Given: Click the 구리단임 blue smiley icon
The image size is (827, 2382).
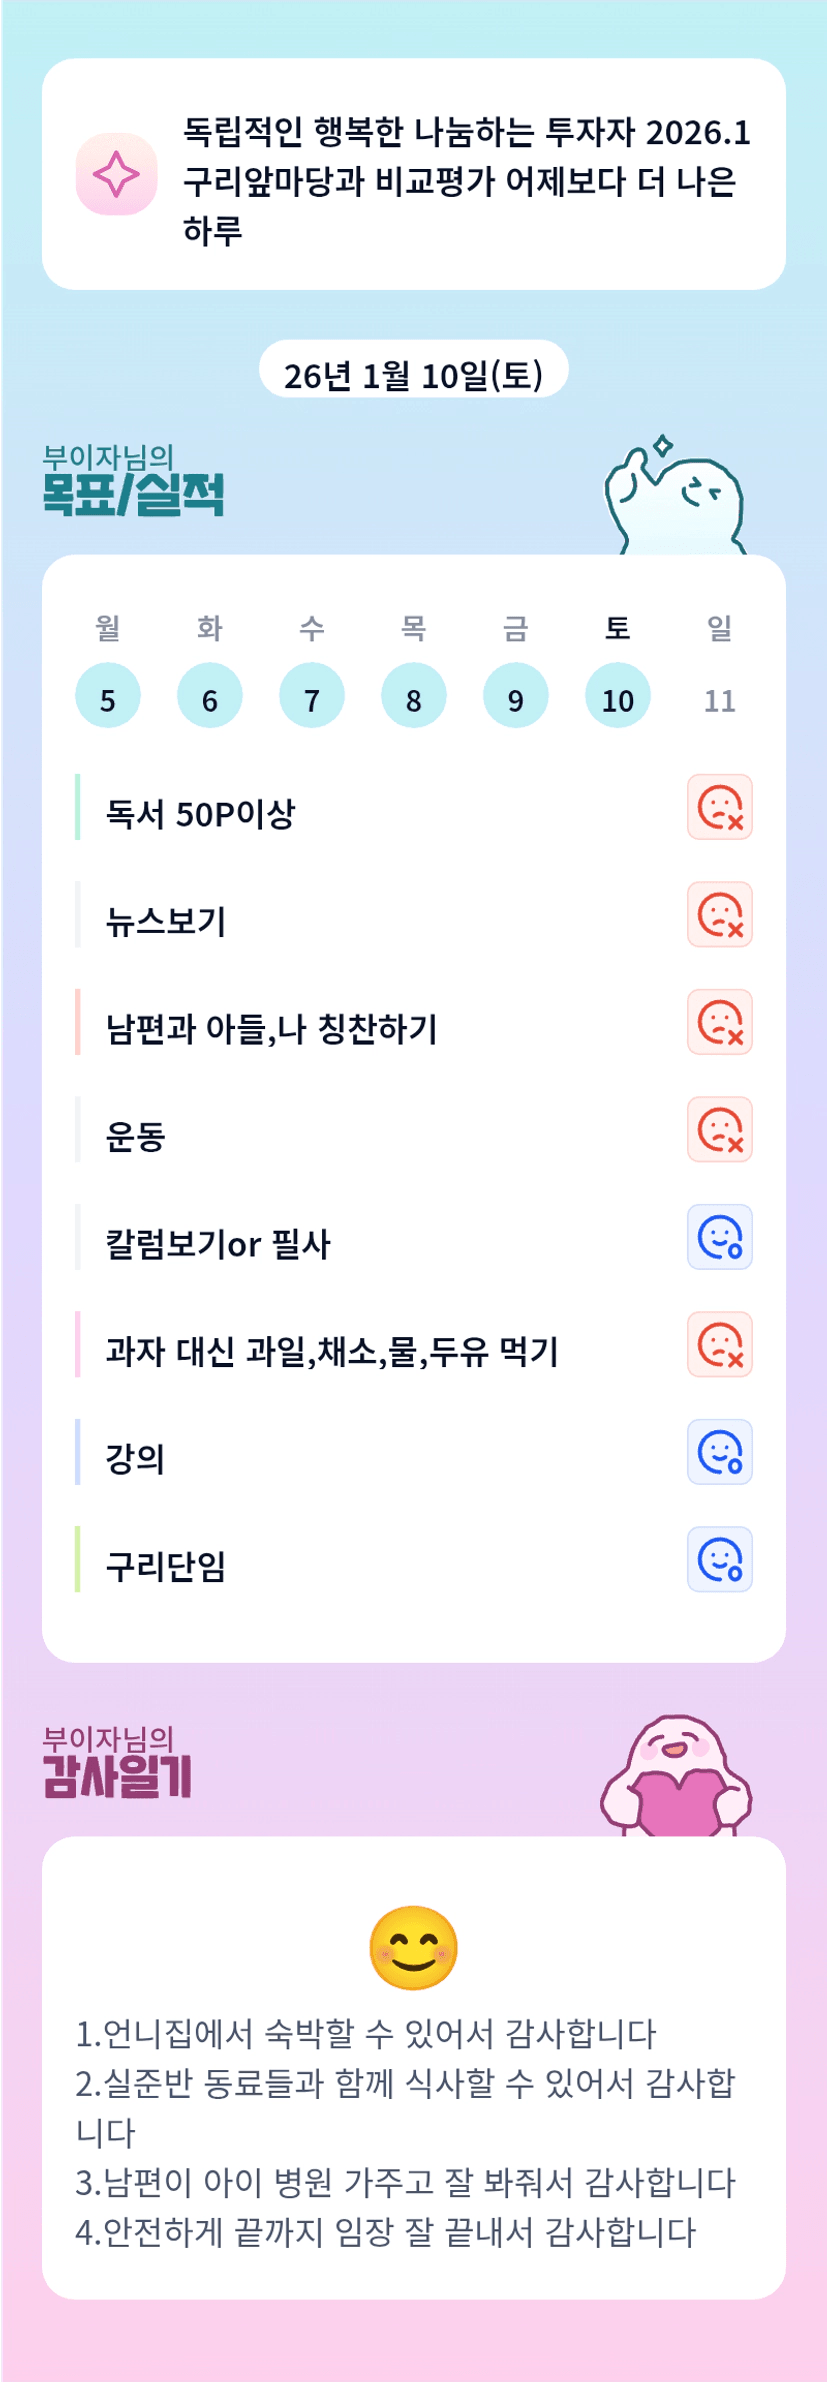Looking at the screenshot, I should click(x=719, y=1559).
